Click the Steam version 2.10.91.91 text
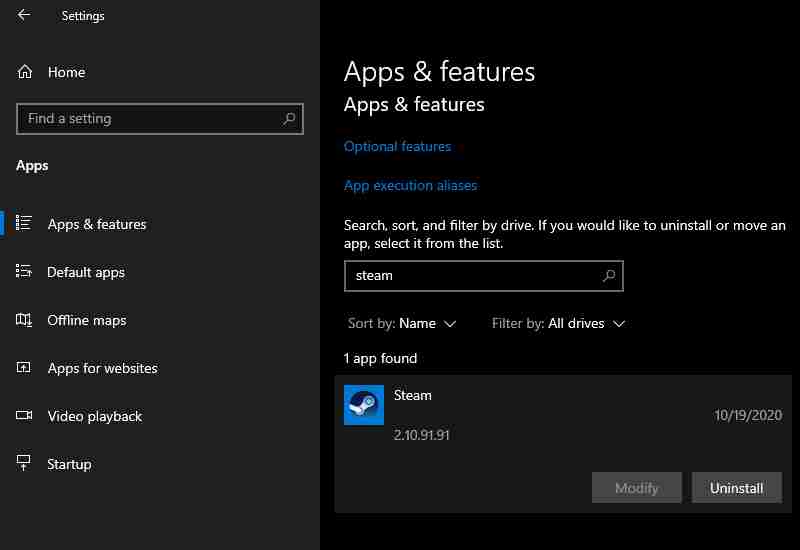The width and height of the screenshot is (800, 550). pyautogui.click(x=421, y=435)
